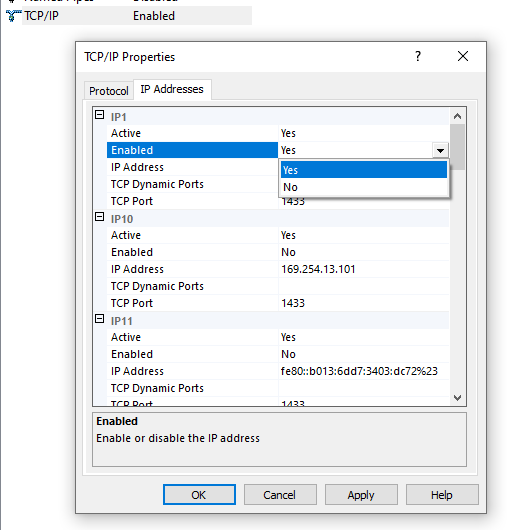
Task: Select the IP11 Enabled value No
Action: click(x=288, y=354)
